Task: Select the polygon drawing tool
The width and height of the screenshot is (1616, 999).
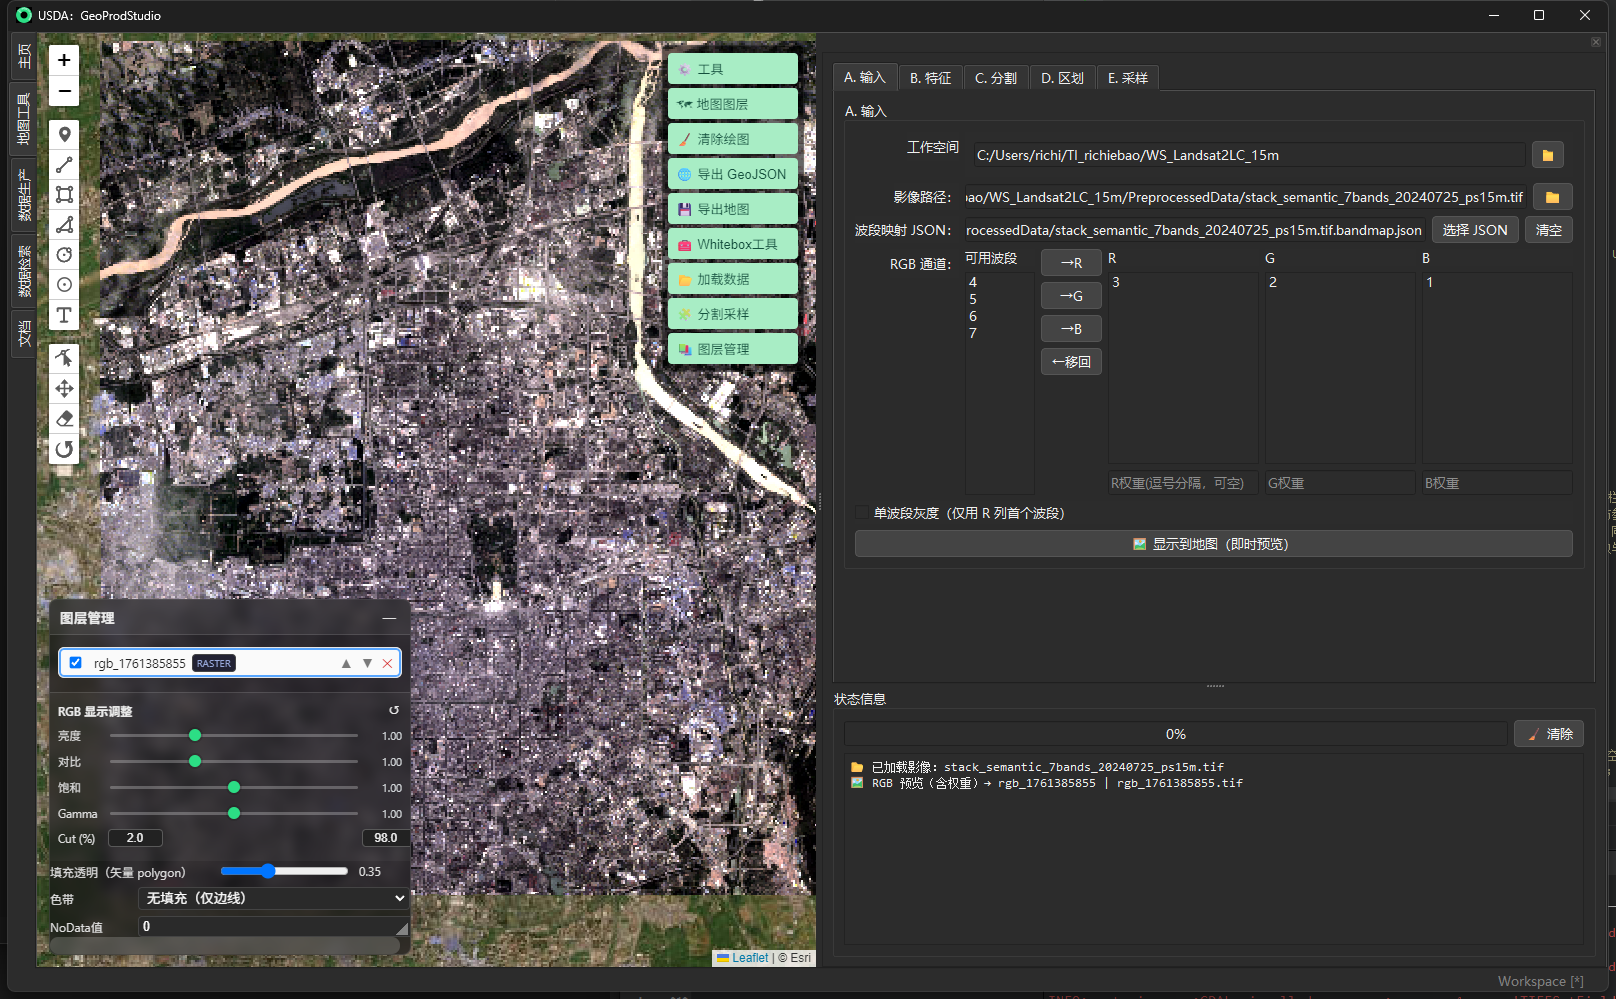Action: (x=64, y=224)
